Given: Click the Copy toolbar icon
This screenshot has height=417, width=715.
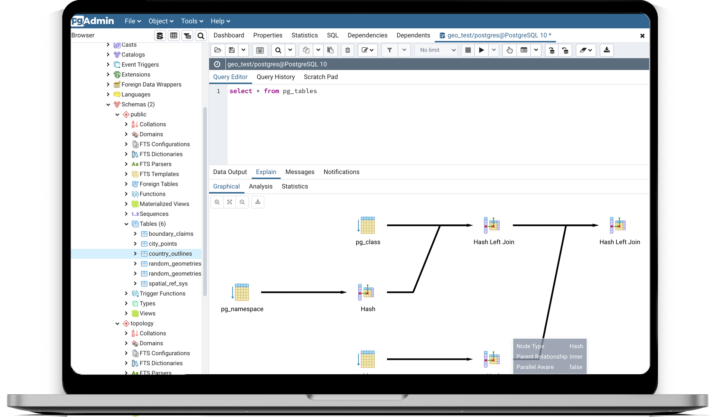Looking at the screenshot, I should click(x=306, y=50).
